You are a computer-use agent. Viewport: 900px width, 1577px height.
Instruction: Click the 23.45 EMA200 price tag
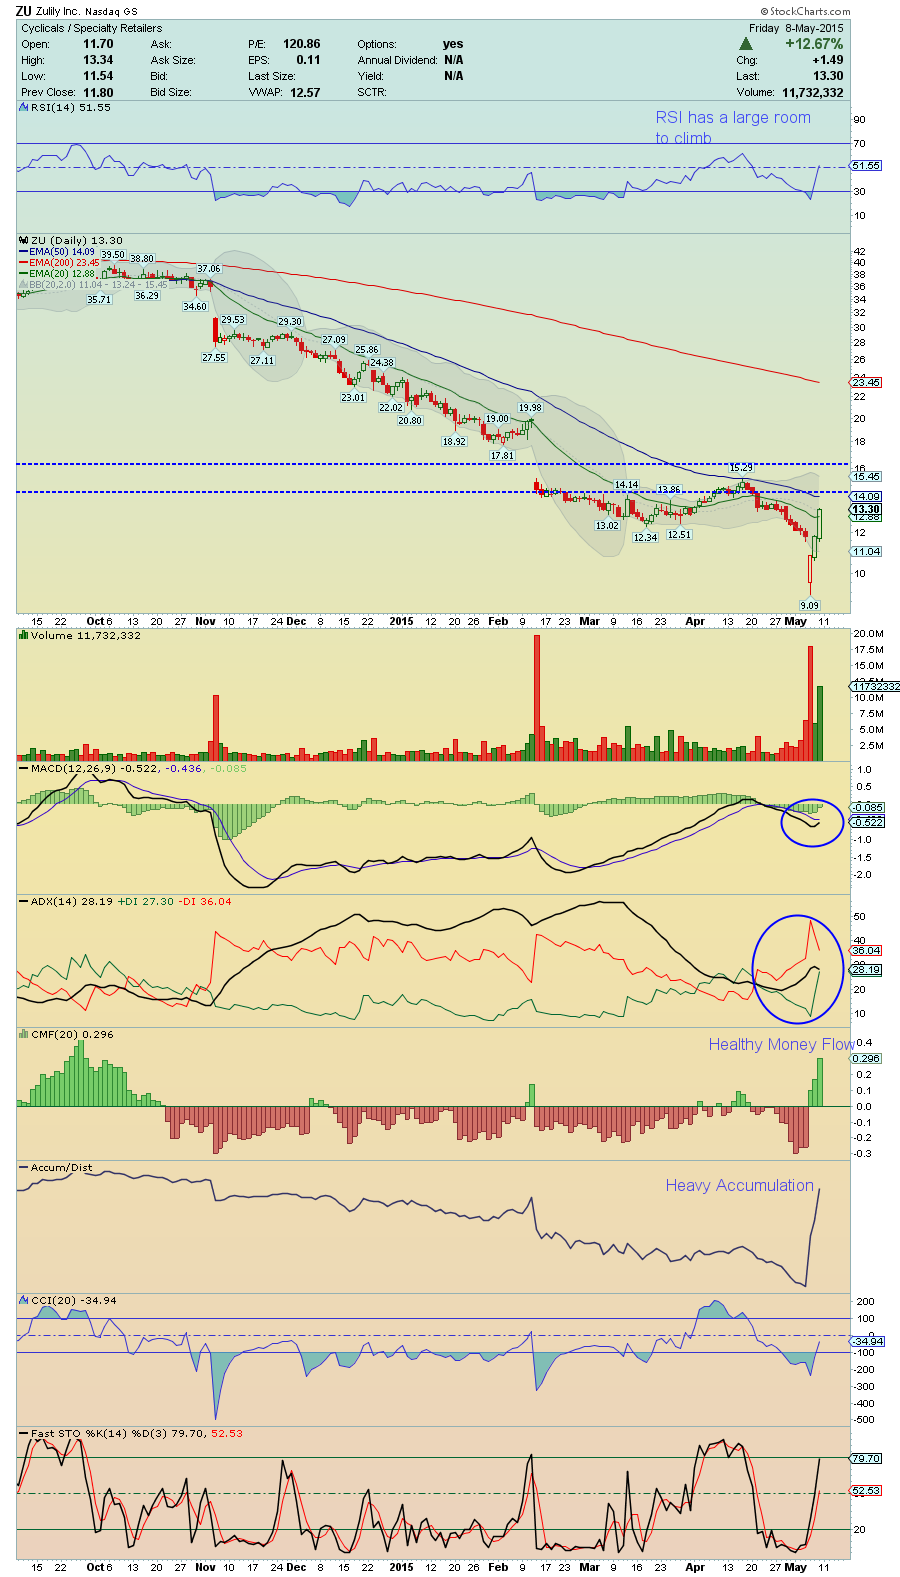point(866,382)
